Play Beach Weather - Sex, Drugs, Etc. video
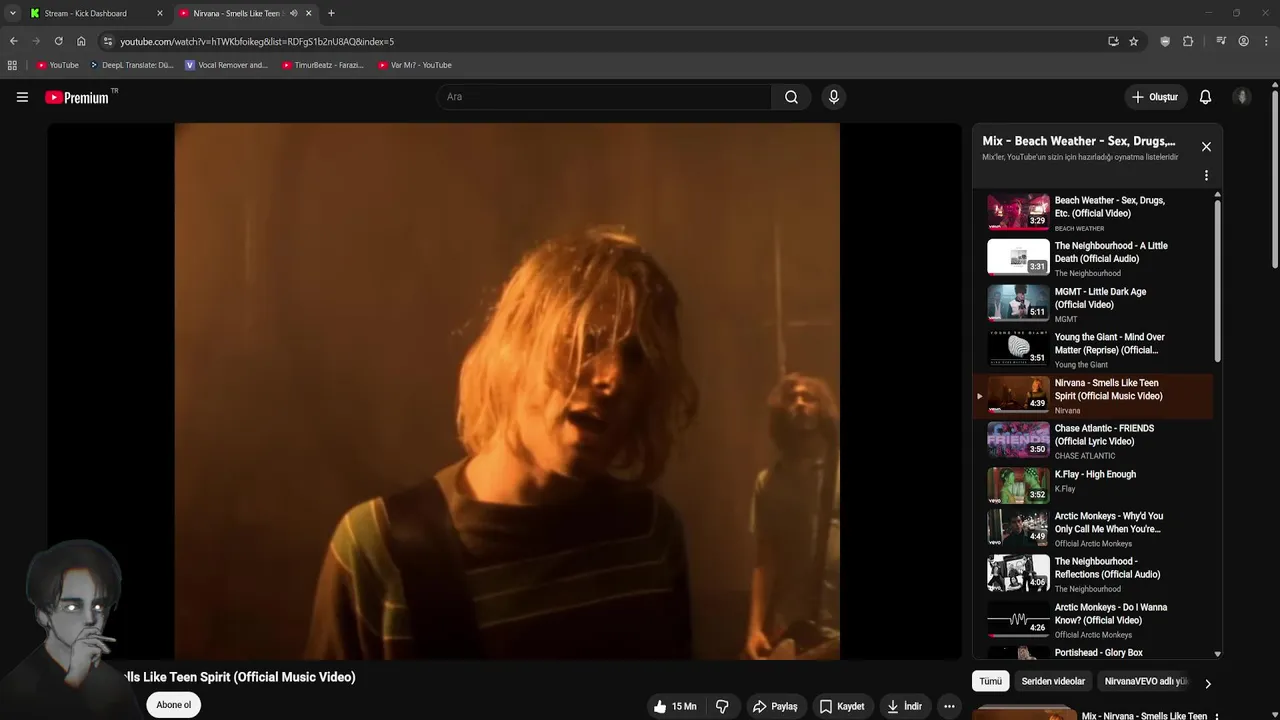The width and height of the screenshot is (1280, 720). pyautogui.click(x=1094, y=213)
